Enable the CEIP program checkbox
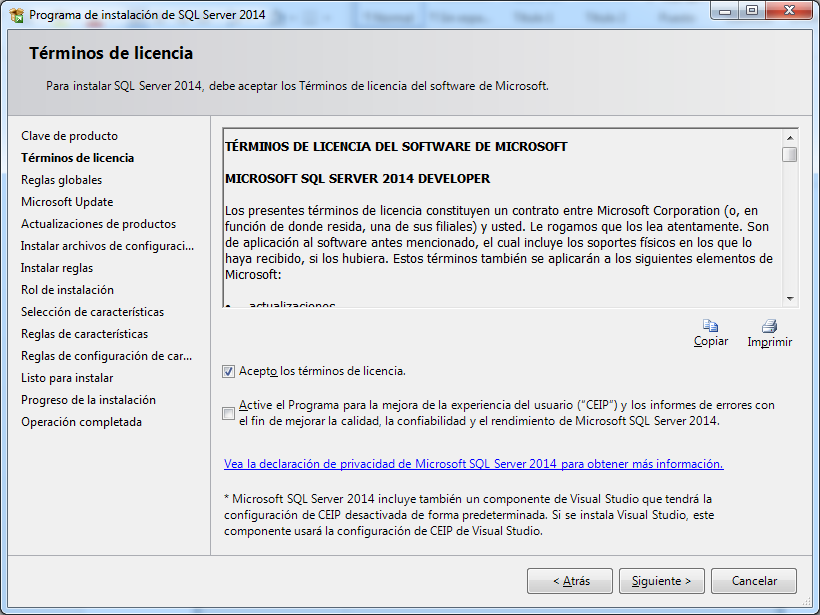Image resolution: width=820 pixels, height=615 pixels. [x=229, y=413]
